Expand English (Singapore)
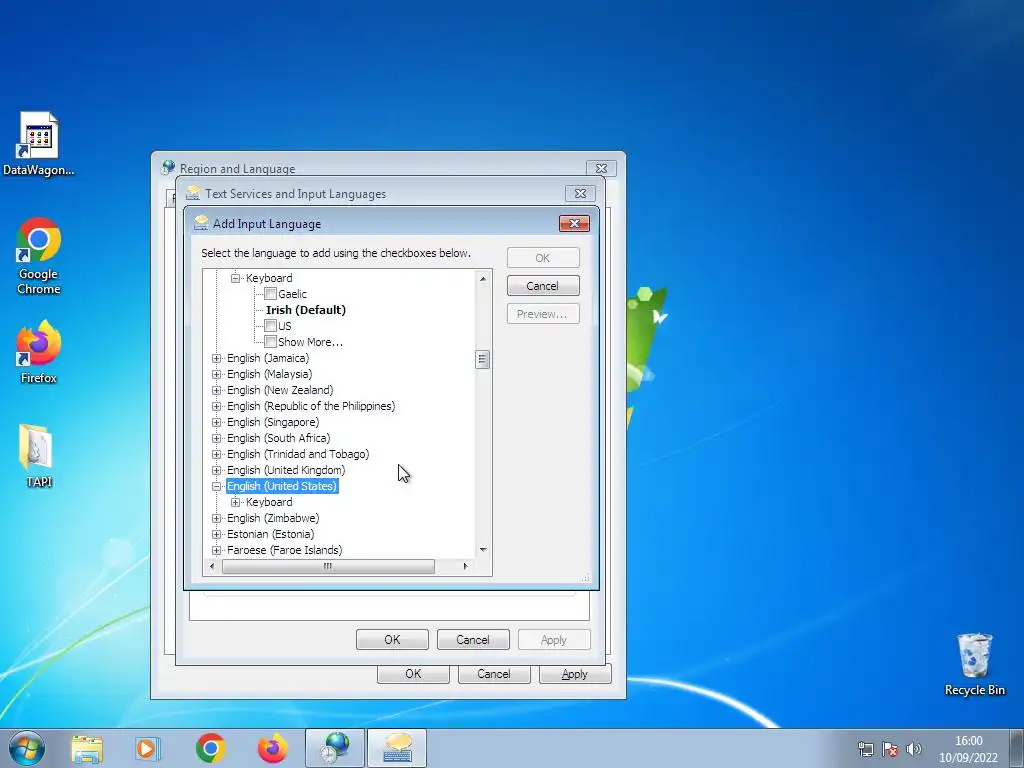Viewport: 1024px width, 768px height. tap(216, 422)
